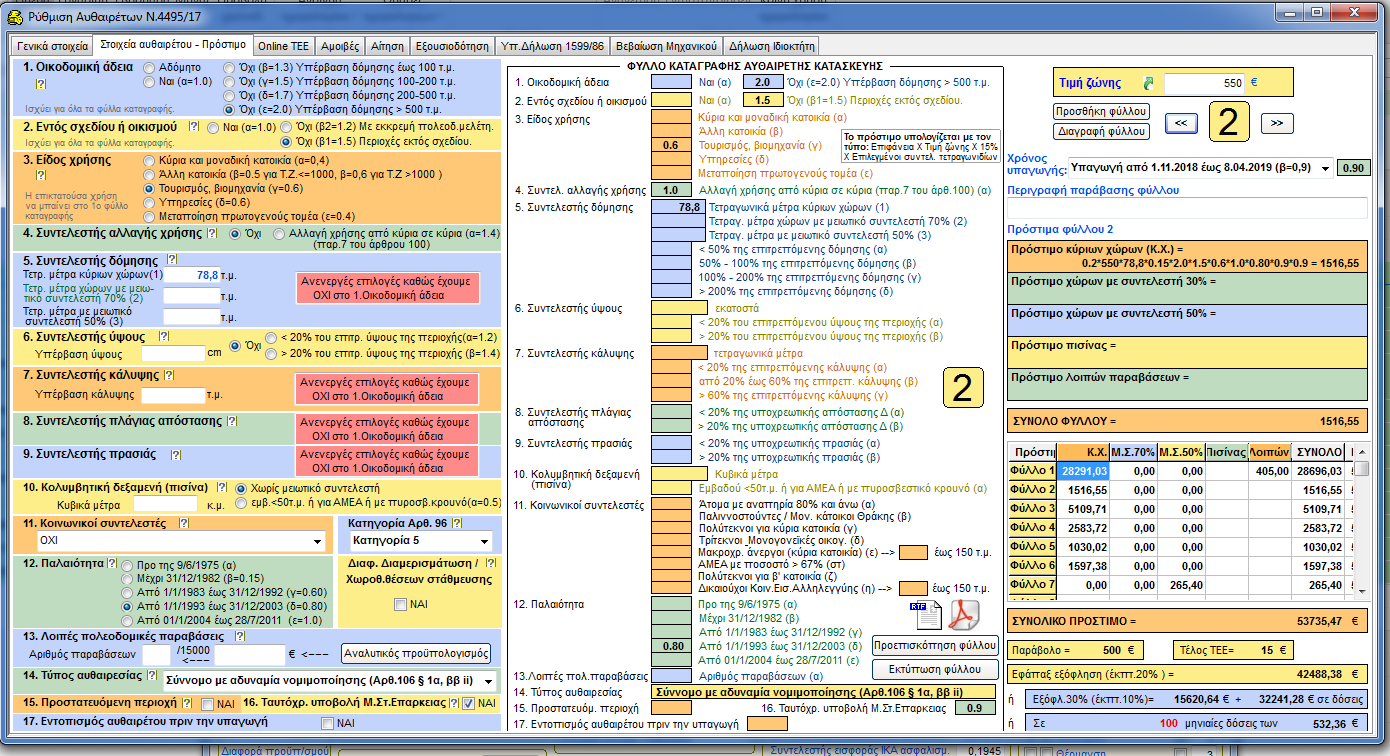Image resolution: width=1390 pixels, height=756 pixels.
Task: Switch to the Online TEE tab
Action: pyautogui.click(x=283, y=46)
